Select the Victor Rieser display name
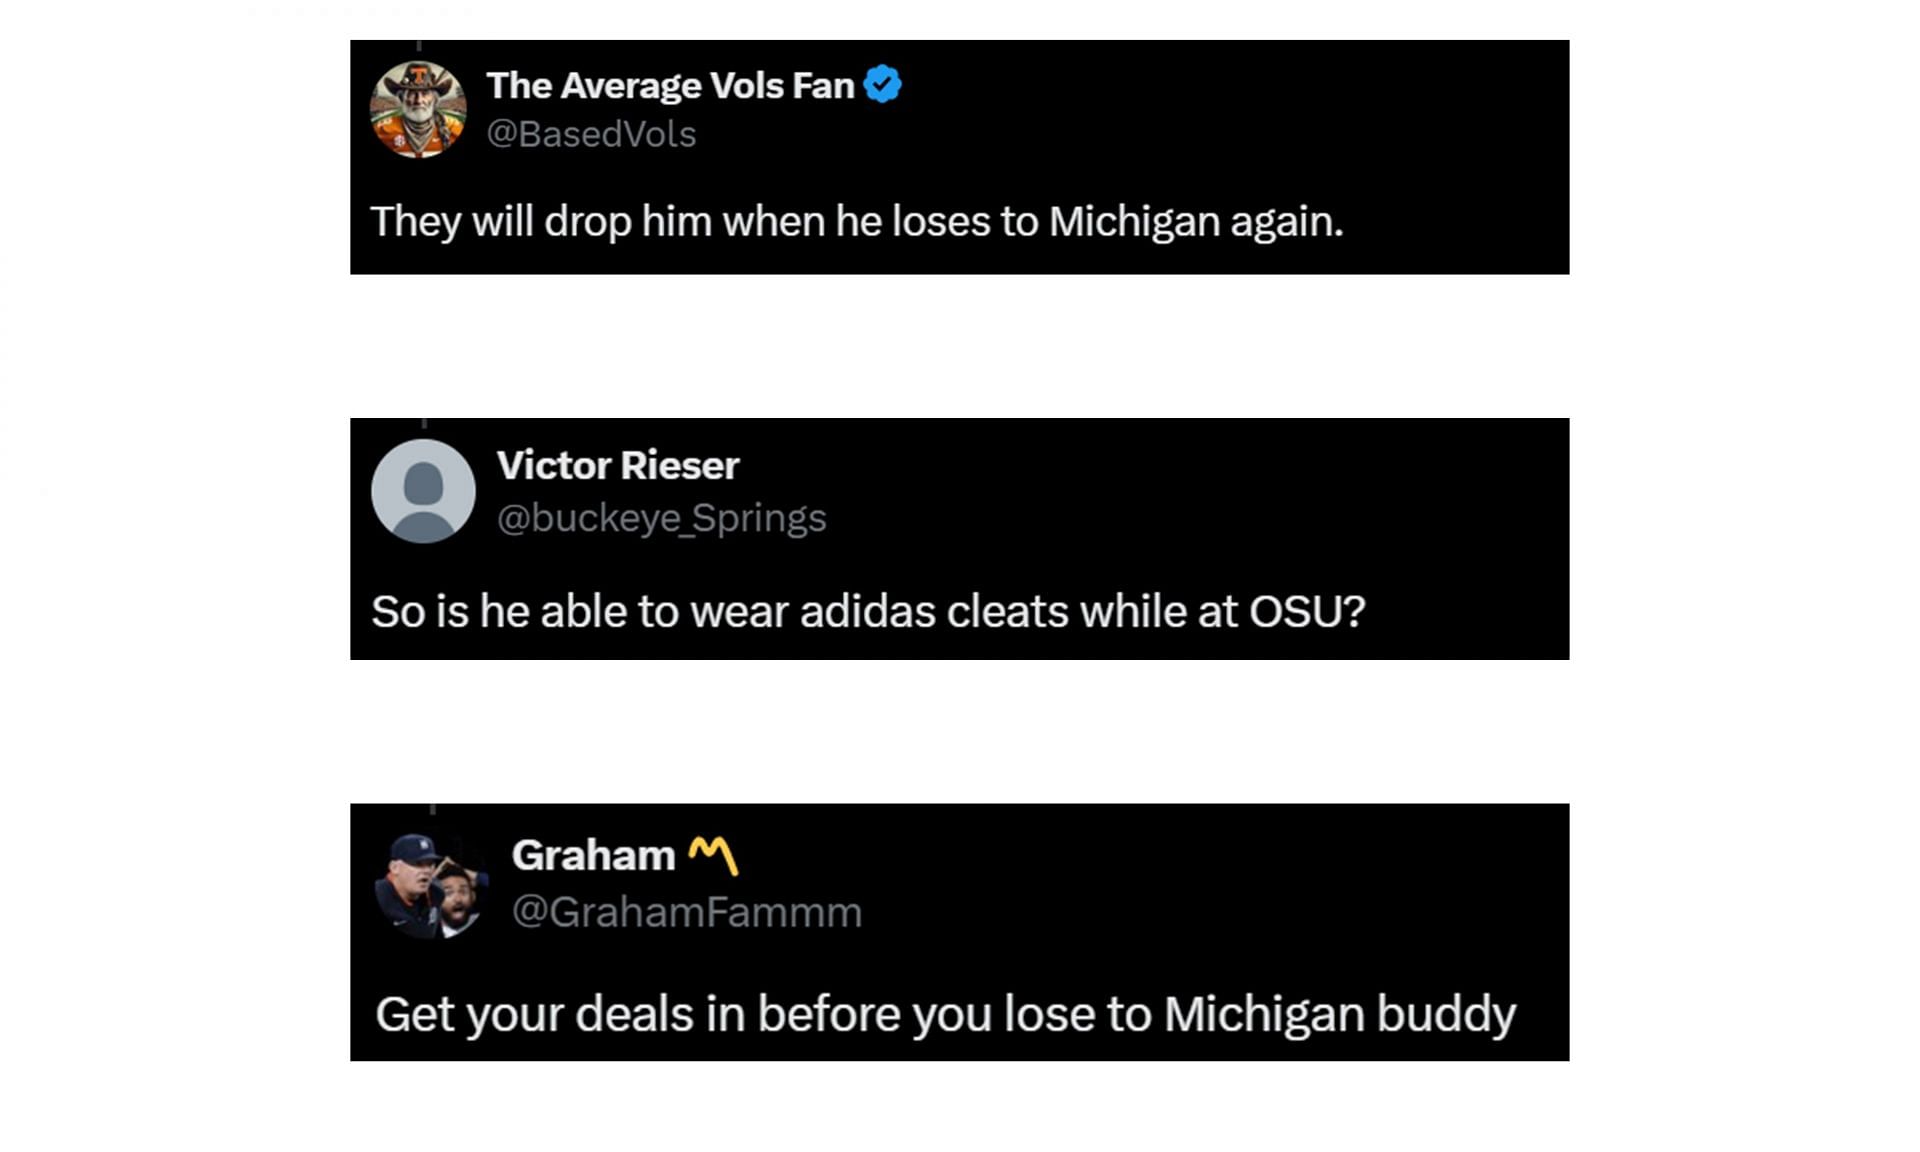The height and width of the screenshot is (1152, 1920). click(618, 465)
